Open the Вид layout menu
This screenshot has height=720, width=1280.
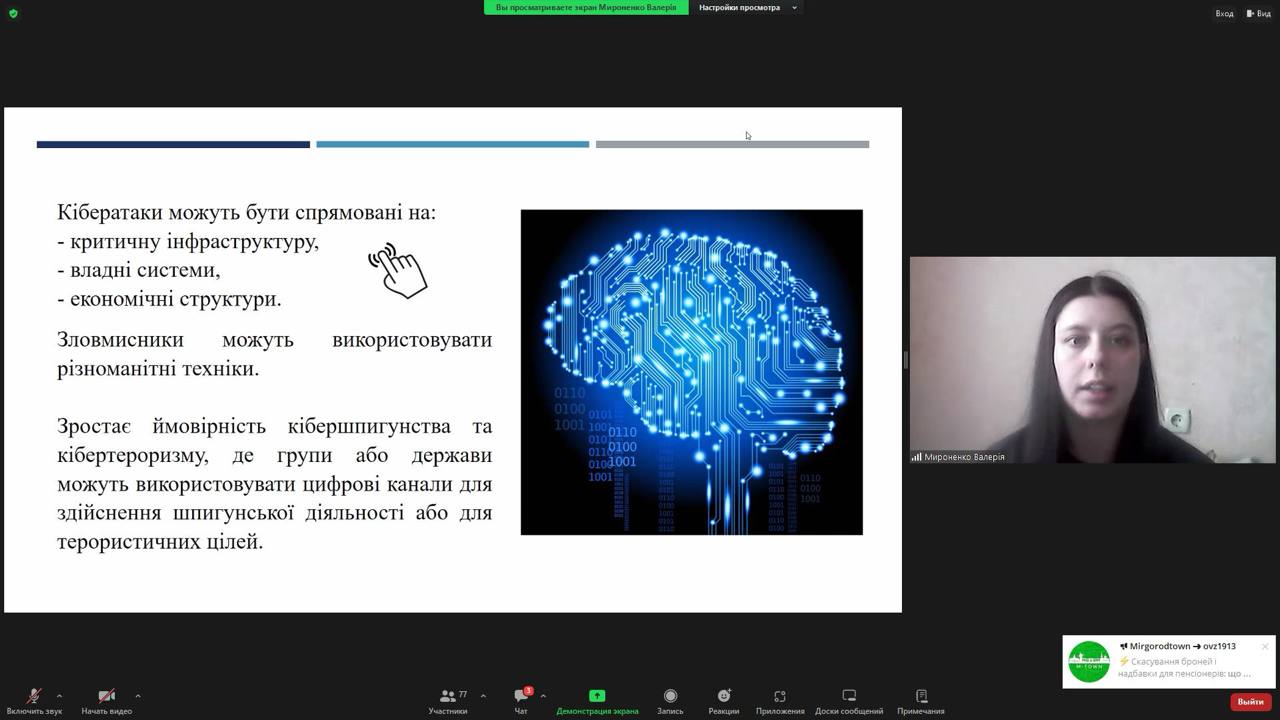(x=1258, y=13)
